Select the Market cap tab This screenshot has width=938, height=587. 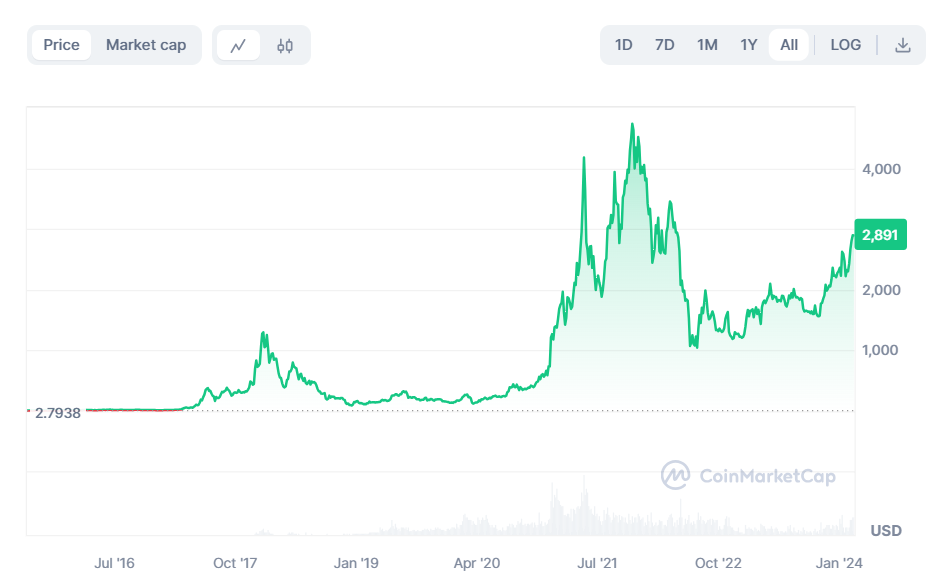pyautogui.click(x=146, y=45)
